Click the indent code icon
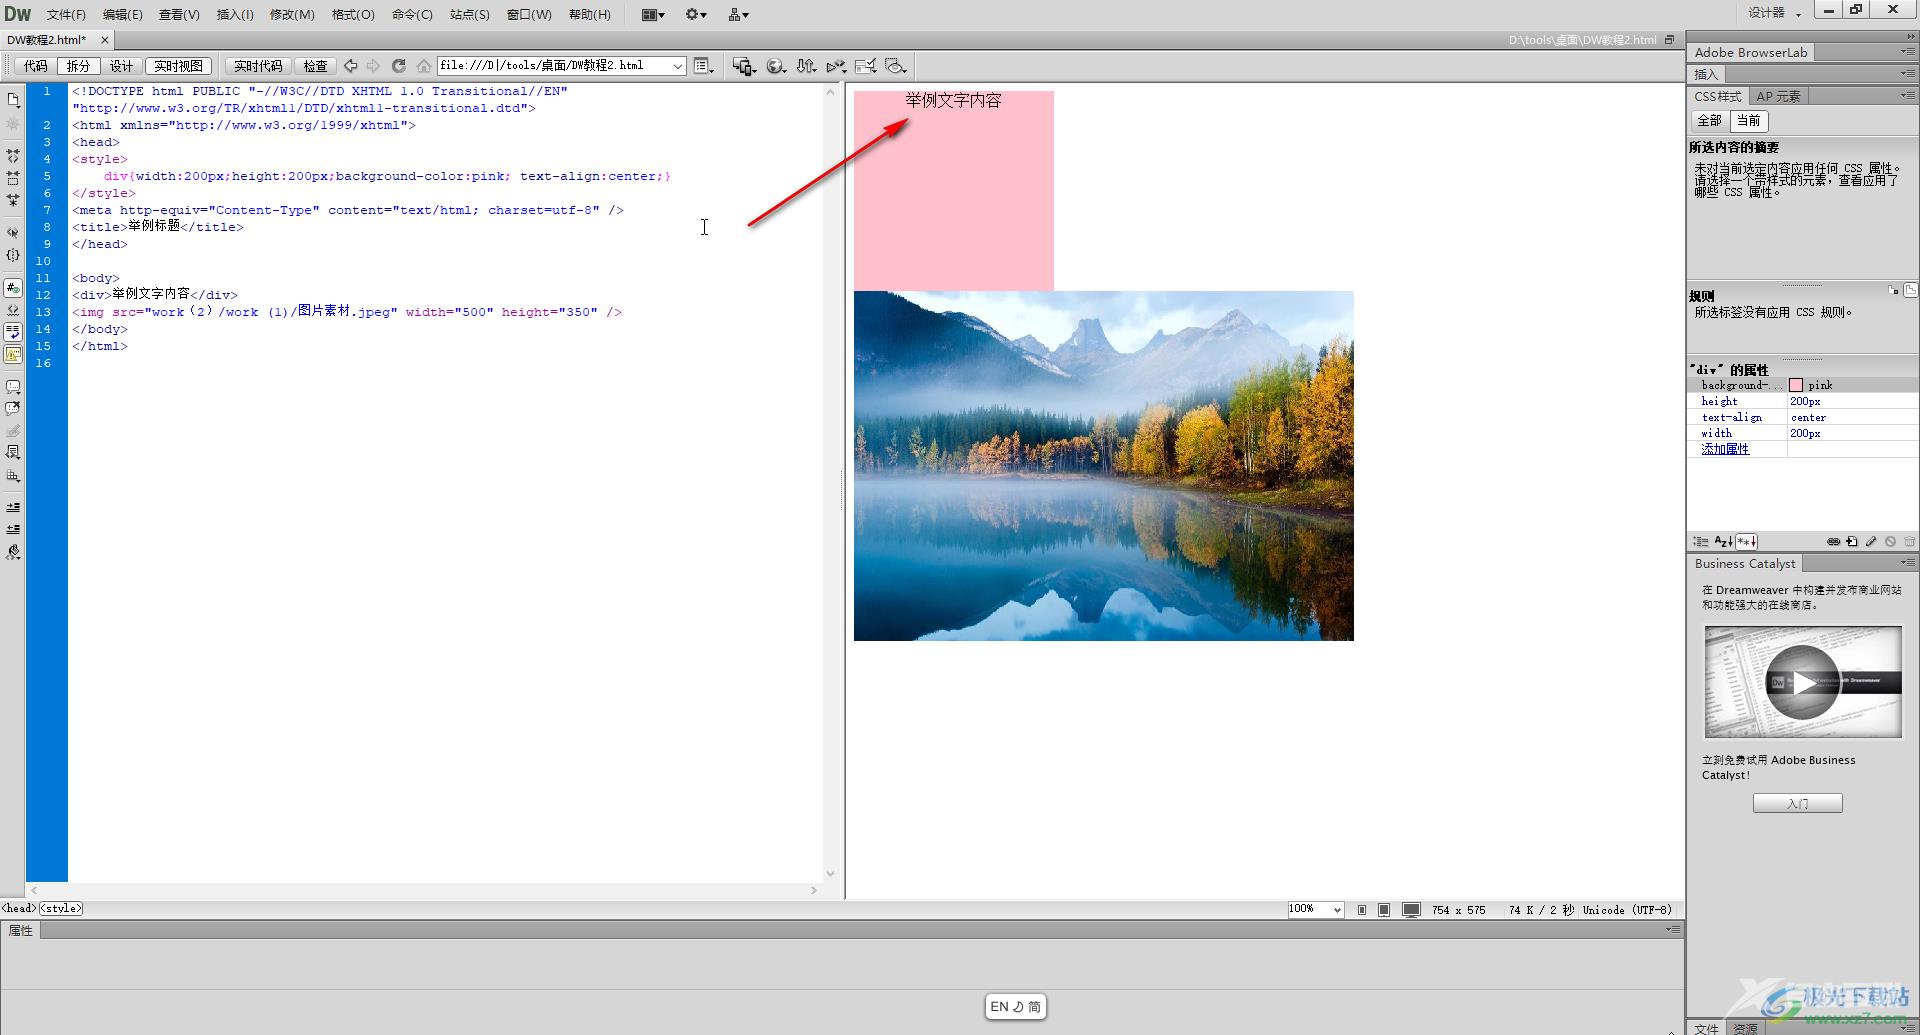This screenshot has height=1035, width=1920. click(x=13, y=507)
